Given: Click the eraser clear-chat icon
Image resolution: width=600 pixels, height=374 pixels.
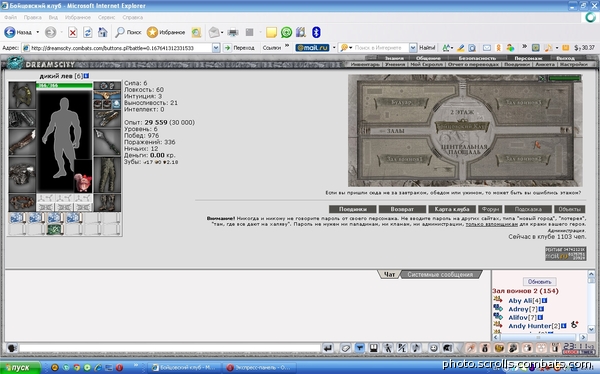Looking at the screenshot, I should click(x=345, y=348).
